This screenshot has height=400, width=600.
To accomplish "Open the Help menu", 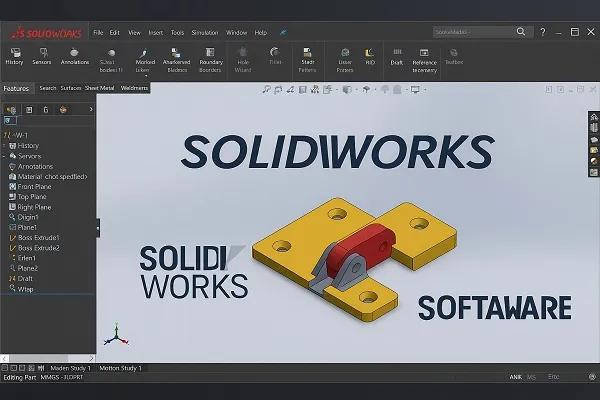I will [261, 33].
